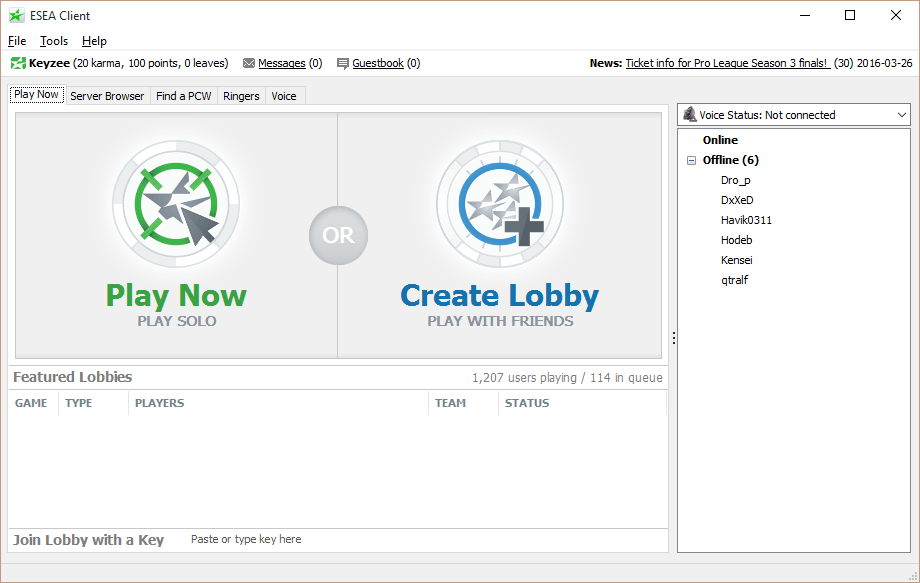Sort lobbies by the STATUS column
The width and height of the screenshot is (920, 583).
pyautogui.click(x=583, y=403)
